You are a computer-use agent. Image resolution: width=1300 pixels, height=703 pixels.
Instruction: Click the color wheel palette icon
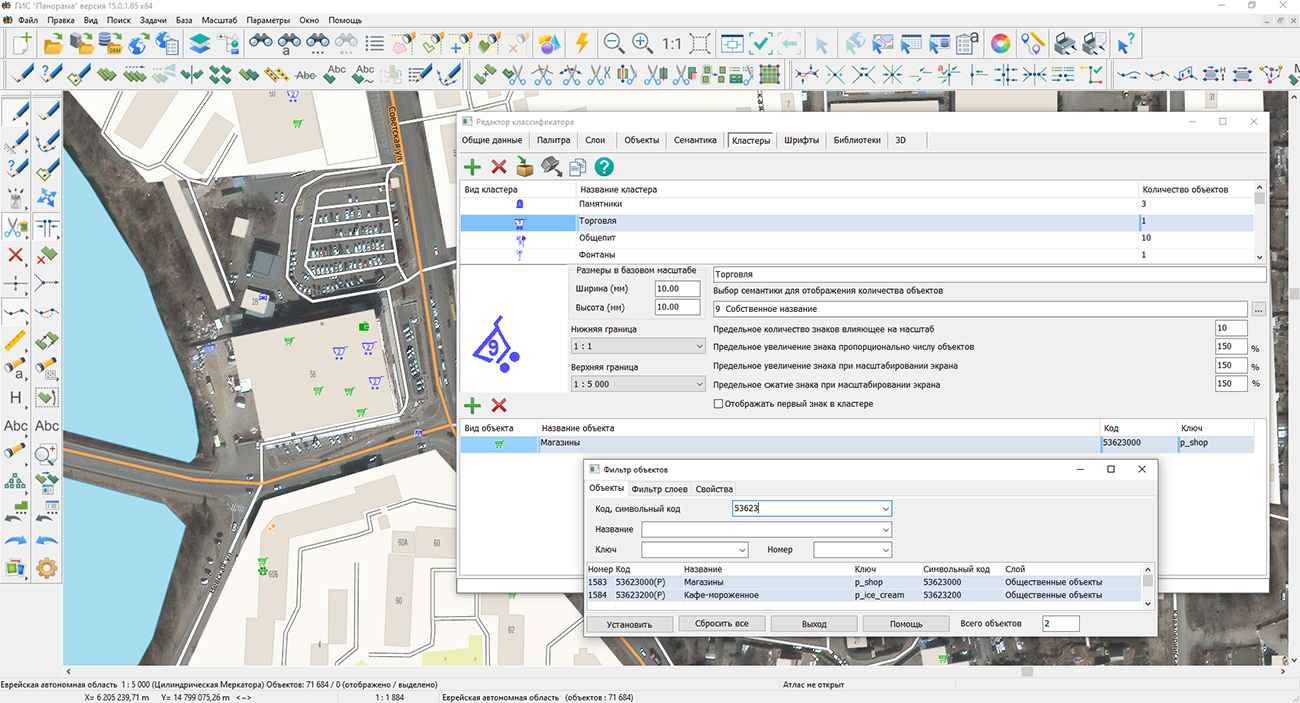[x=999, y=43]
